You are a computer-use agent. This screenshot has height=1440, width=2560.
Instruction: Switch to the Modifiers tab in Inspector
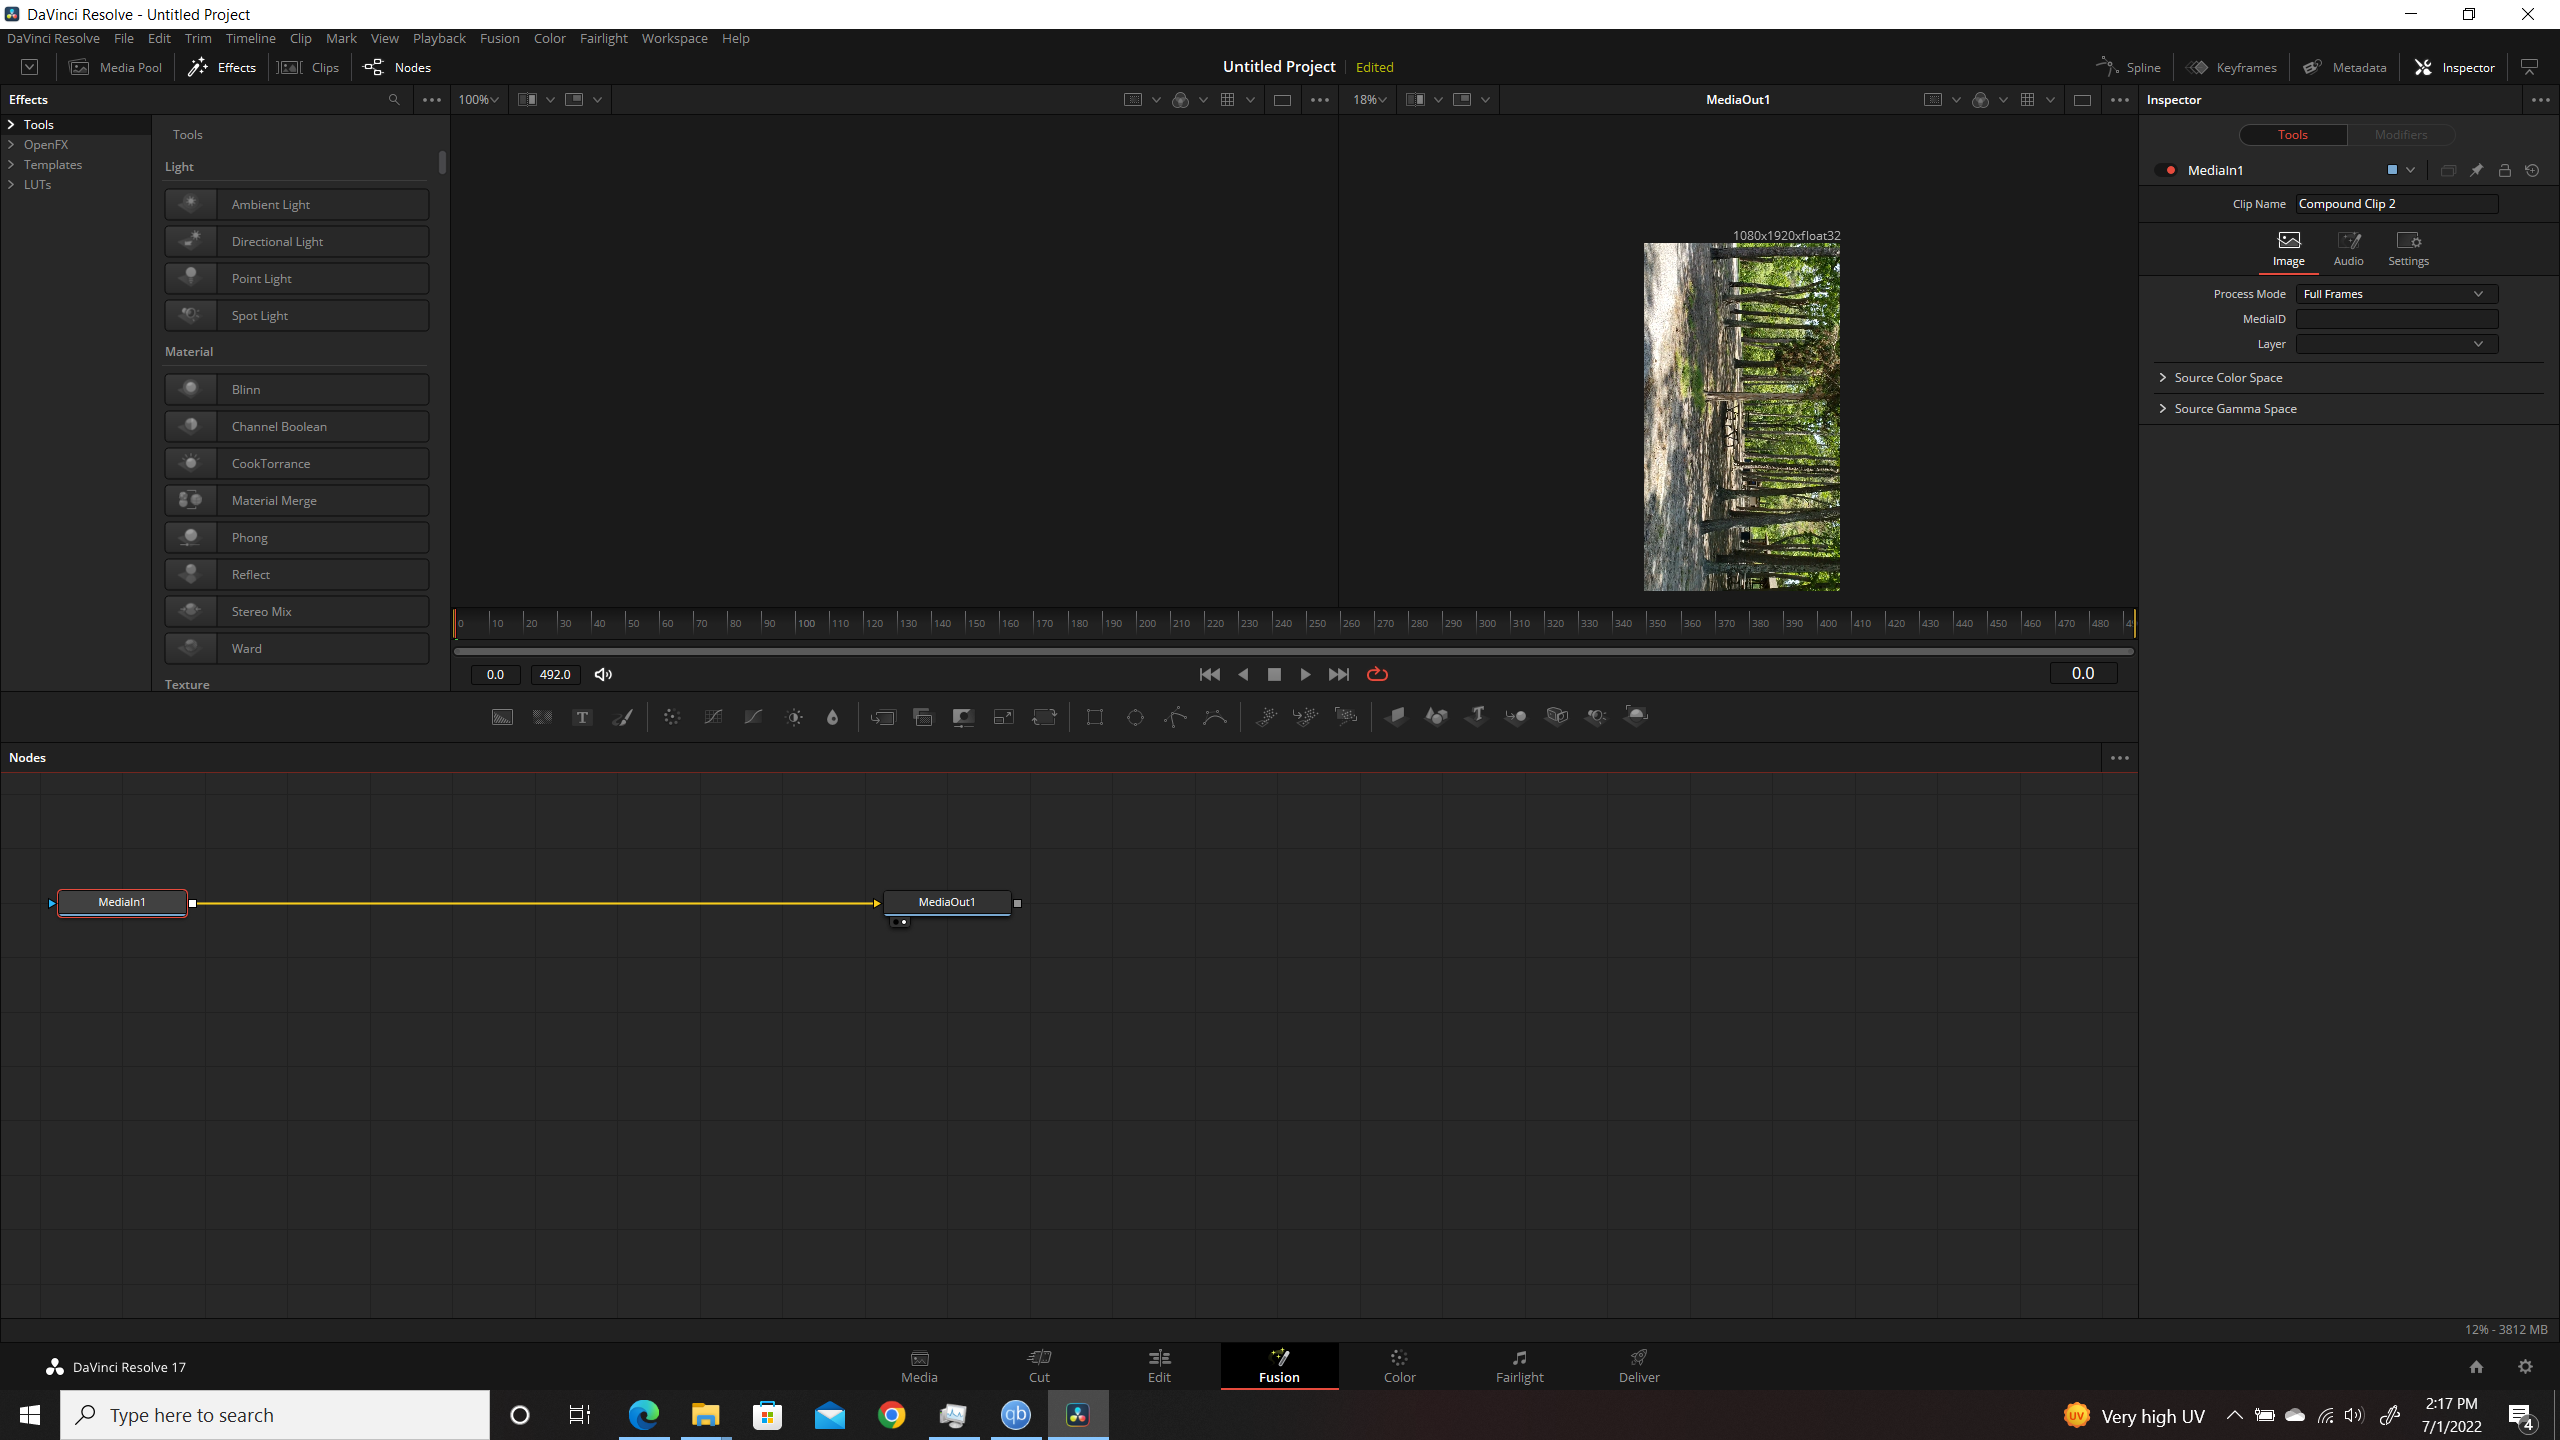point(2401,135)
